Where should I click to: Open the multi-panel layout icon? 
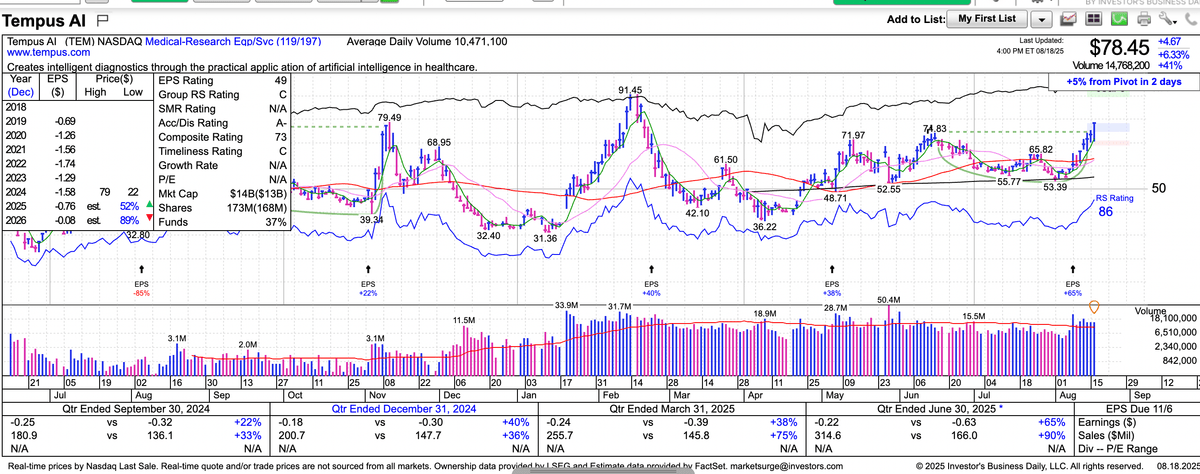click(1093, 19)
